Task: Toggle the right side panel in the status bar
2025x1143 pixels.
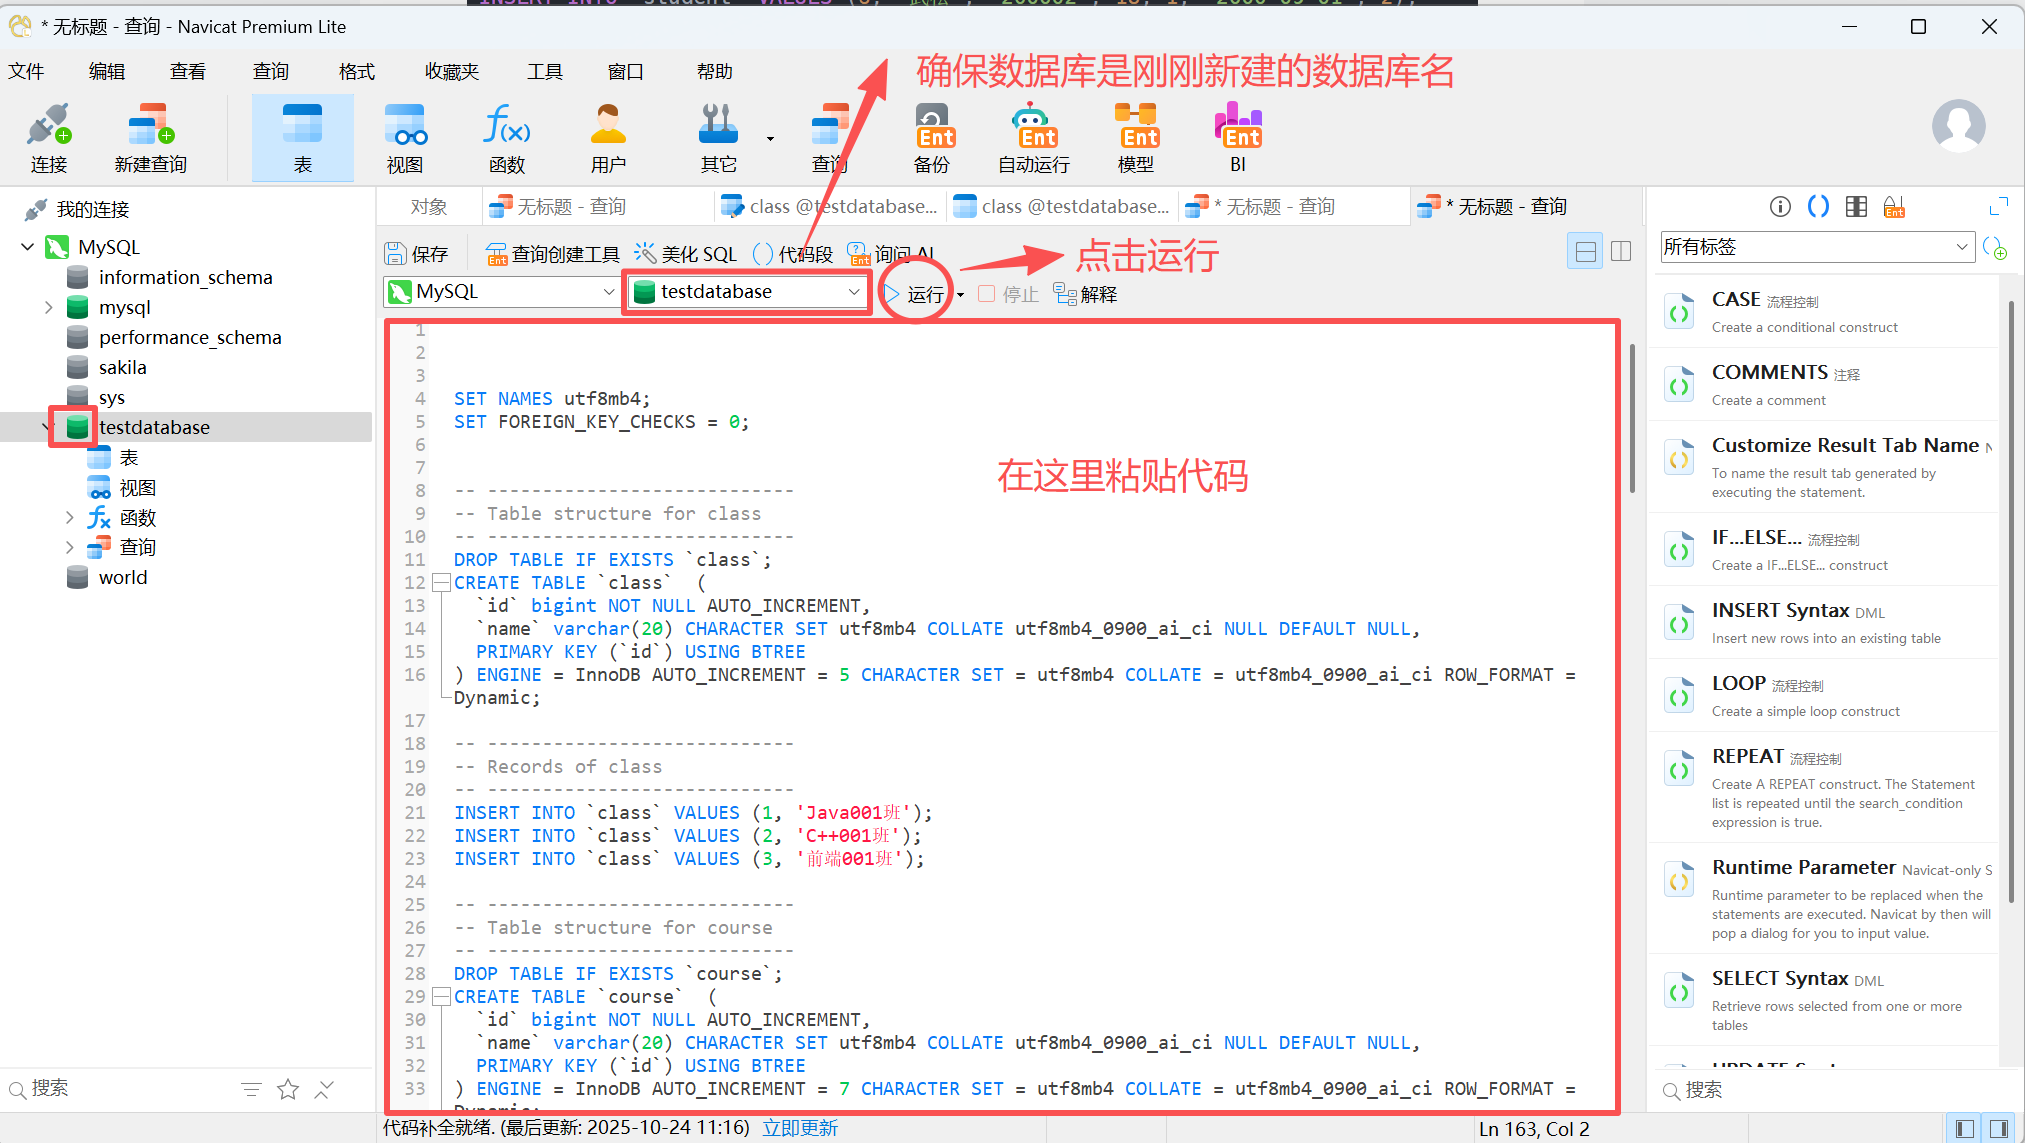Action: coord(1999,1128)
